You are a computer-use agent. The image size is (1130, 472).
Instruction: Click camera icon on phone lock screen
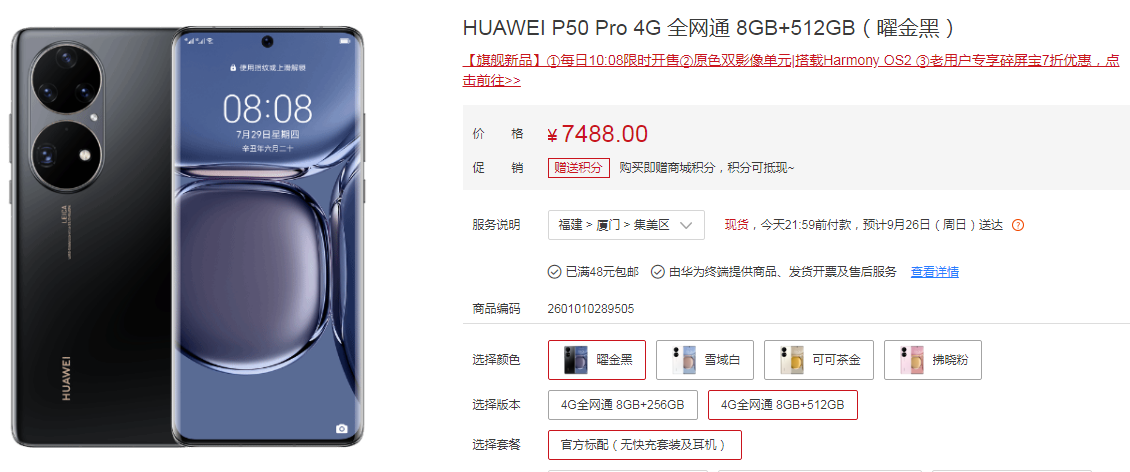tap(342, 428)
